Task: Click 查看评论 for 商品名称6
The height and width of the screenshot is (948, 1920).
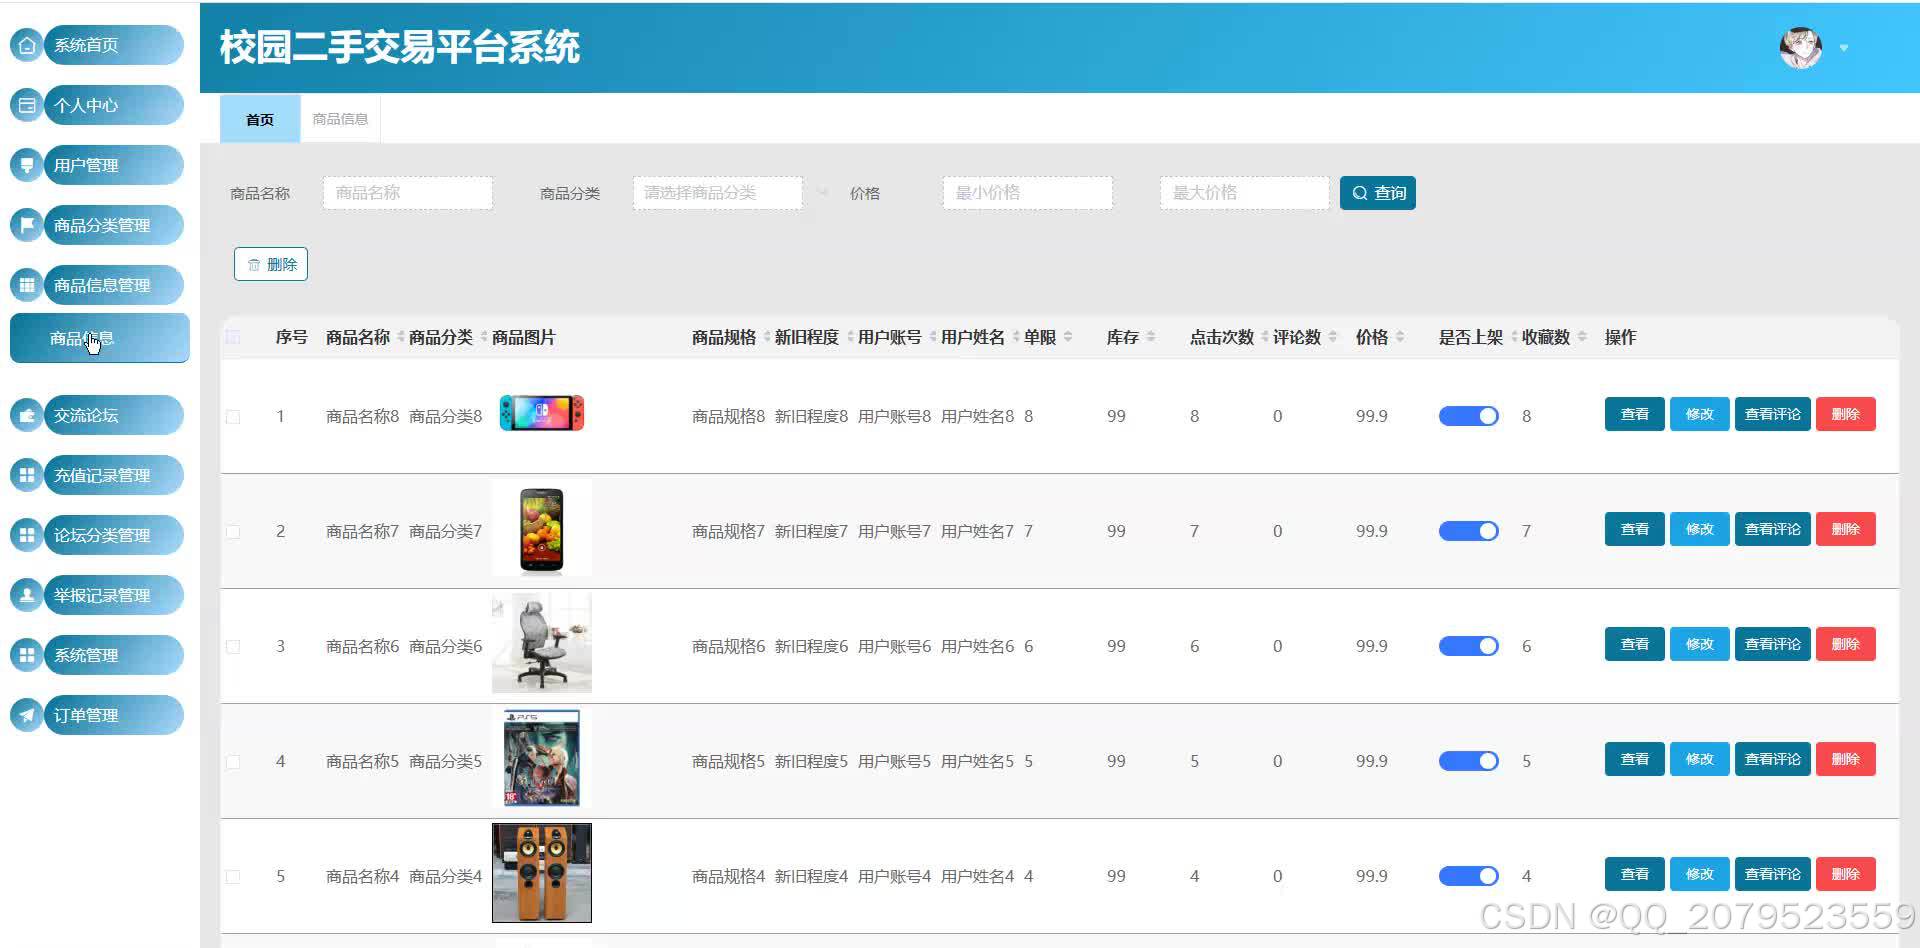Action: [x=1773, y=644]
